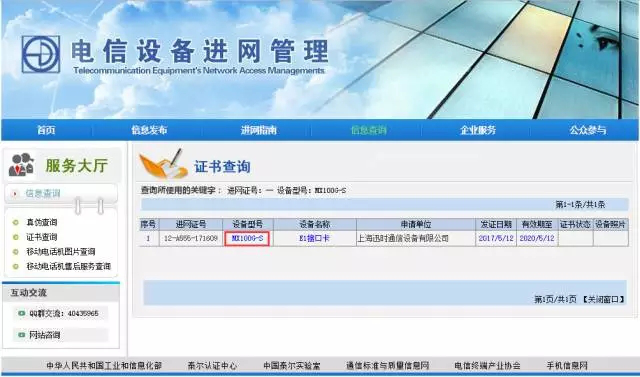Click the 互动交流 section heading
The width and height of the screenshot is (640, 377).
29,293
